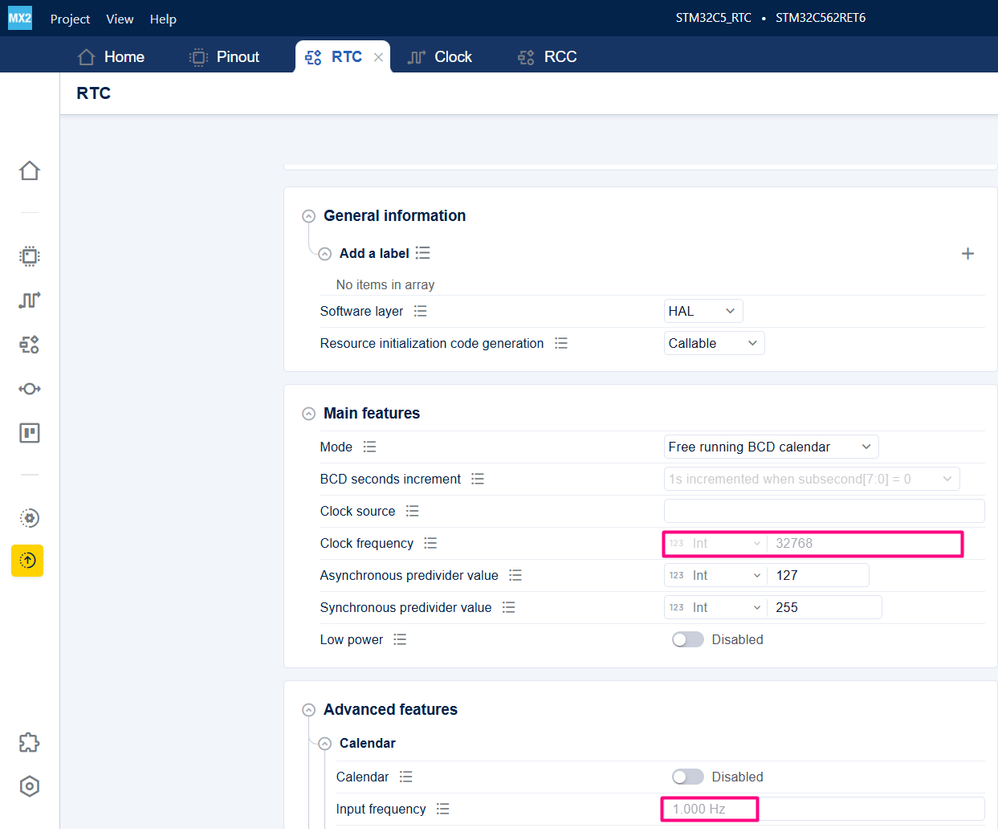Viewport: 998px width, 829px height.
Task: Click the STM32C562RET6 device name
Action: (820, 18)
